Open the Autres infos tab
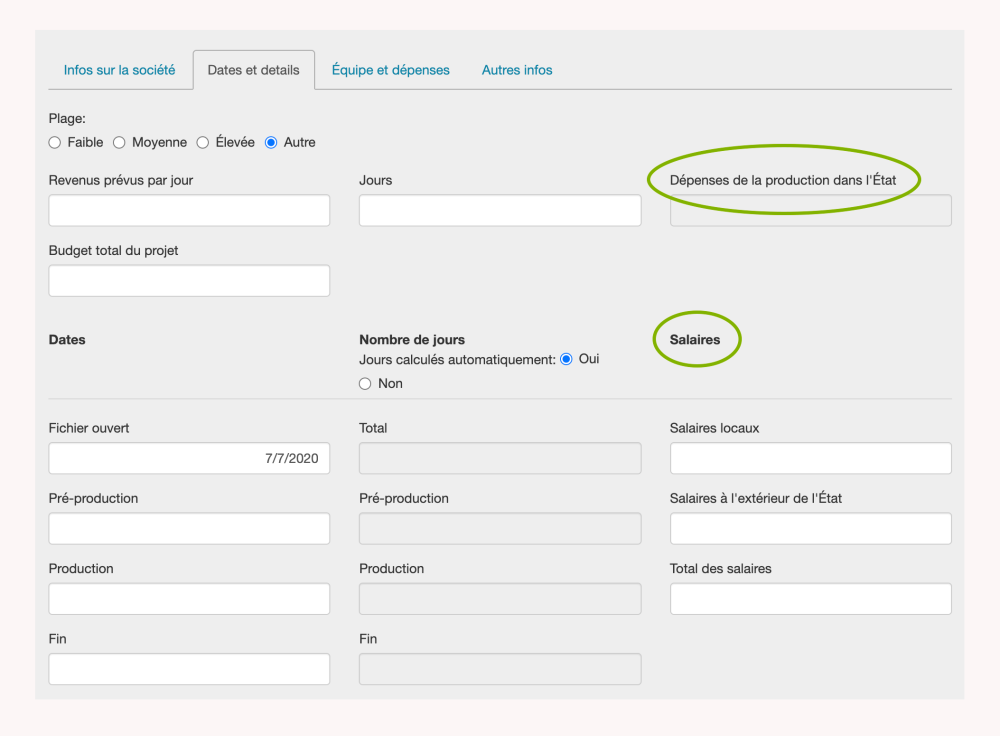This screenshot has width=1000, height=736. click(x=517, y=70)
